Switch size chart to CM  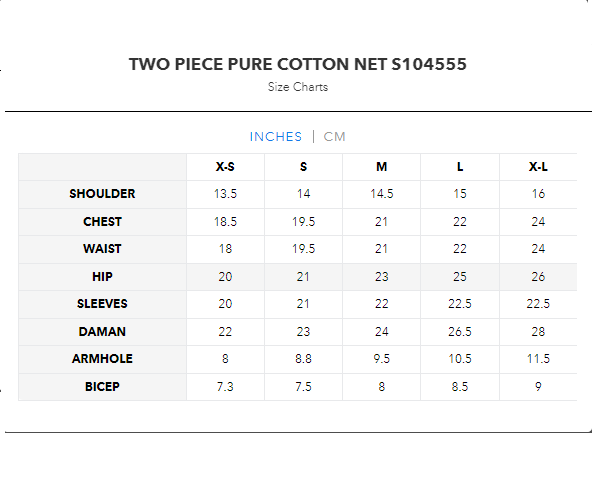tap(334, 137)
